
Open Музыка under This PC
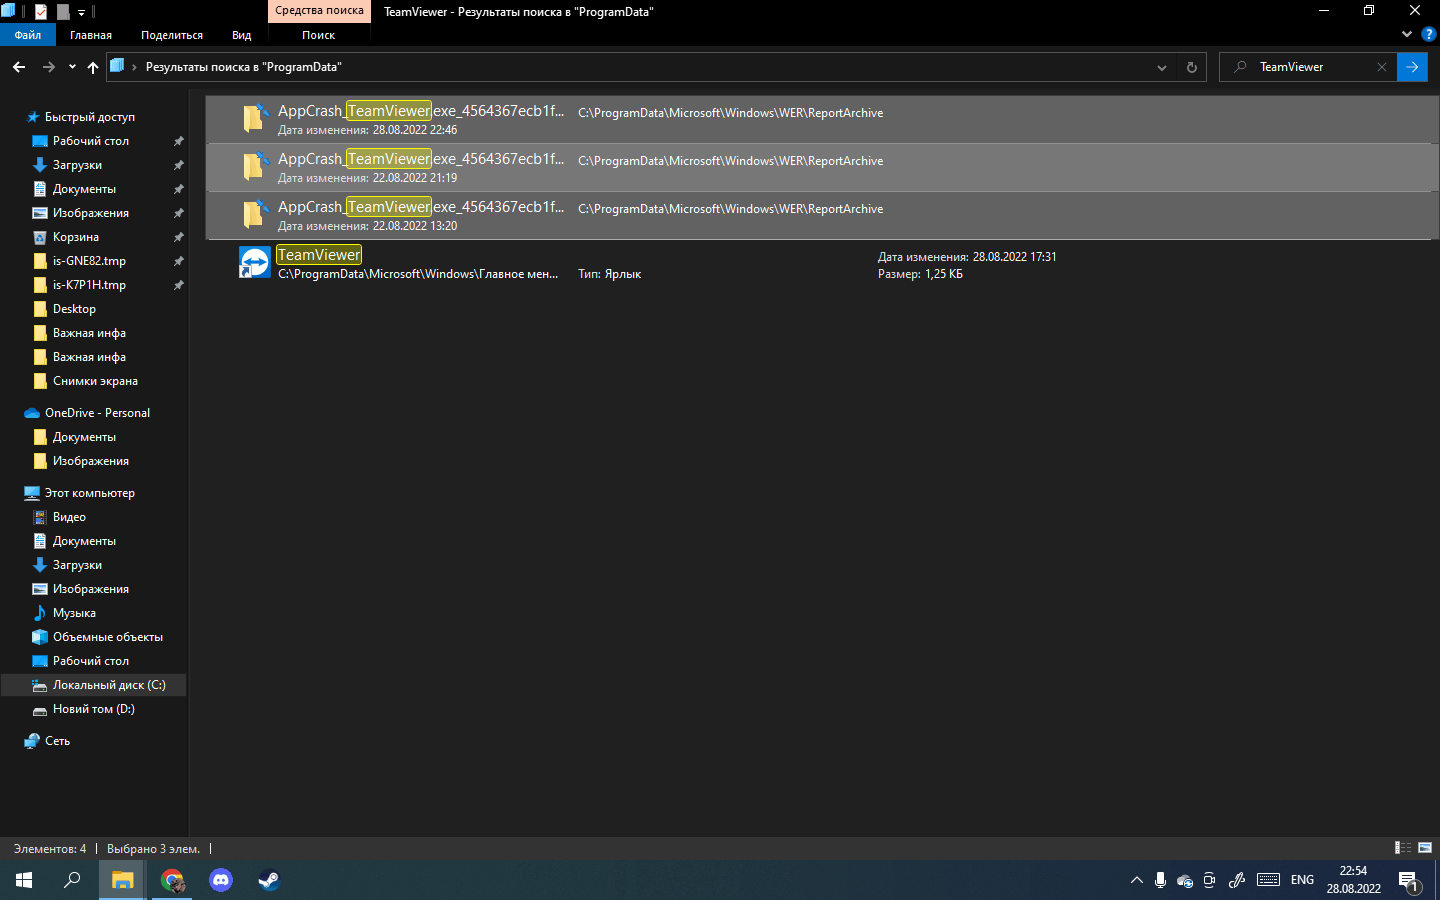pos(74,613)
